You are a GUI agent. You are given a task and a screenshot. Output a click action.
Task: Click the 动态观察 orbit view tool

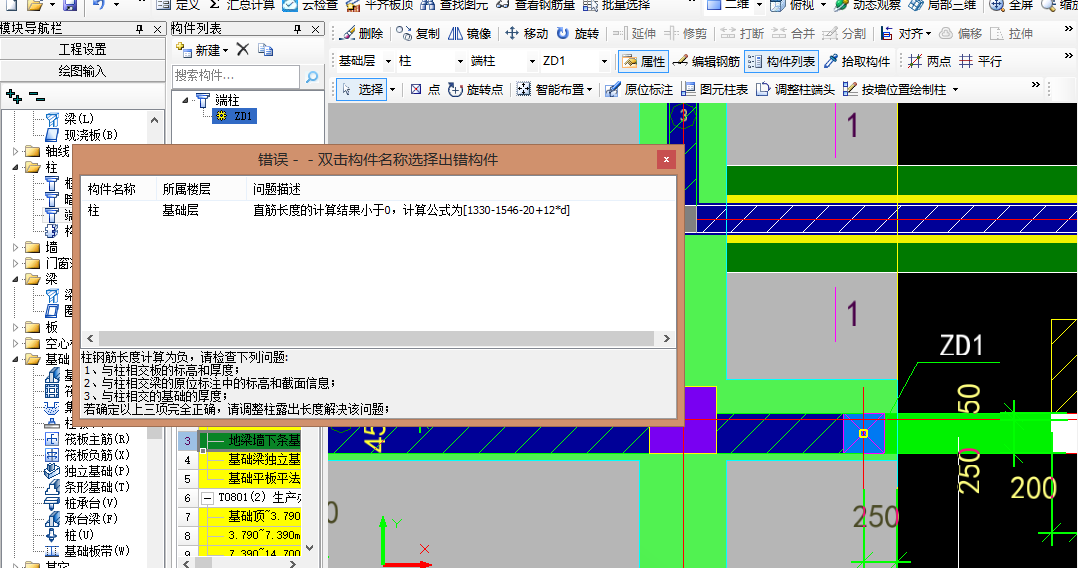867,5
